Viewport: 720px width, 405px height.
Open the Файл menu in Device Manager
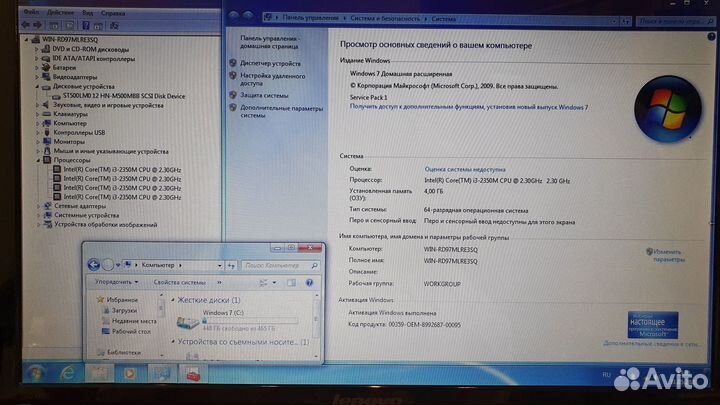pos(31,12)
